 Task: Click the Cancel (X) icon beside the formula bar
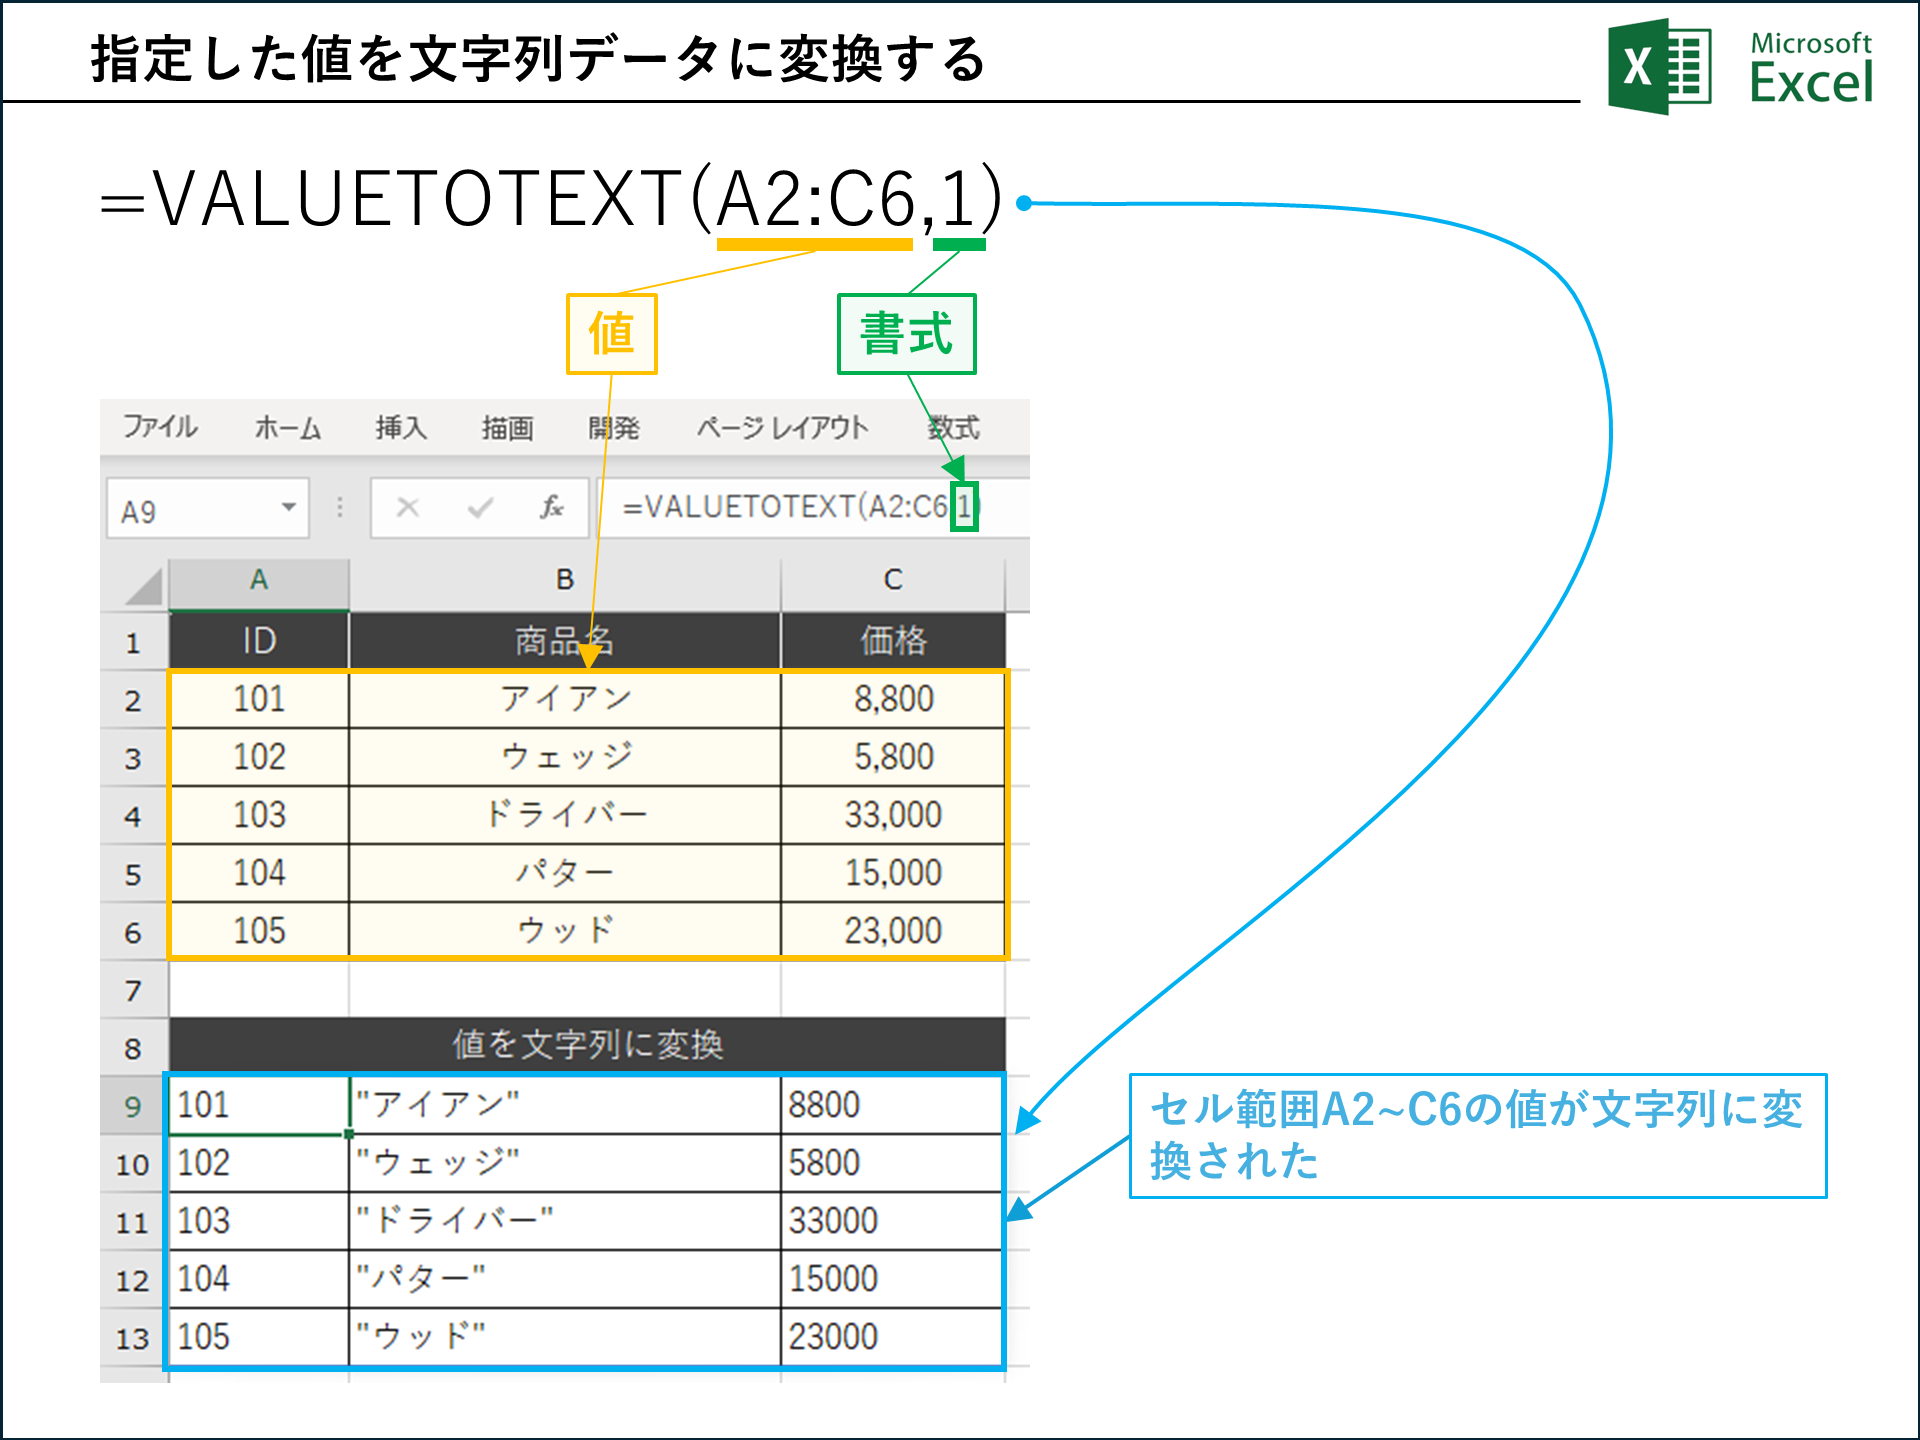coord(409,508)
